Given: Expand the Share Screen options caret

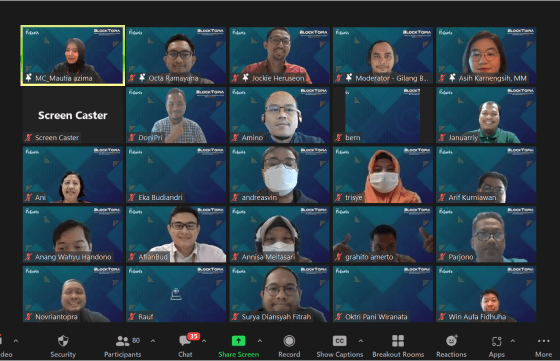Looking at the screenshot, I should click(260, 341).
